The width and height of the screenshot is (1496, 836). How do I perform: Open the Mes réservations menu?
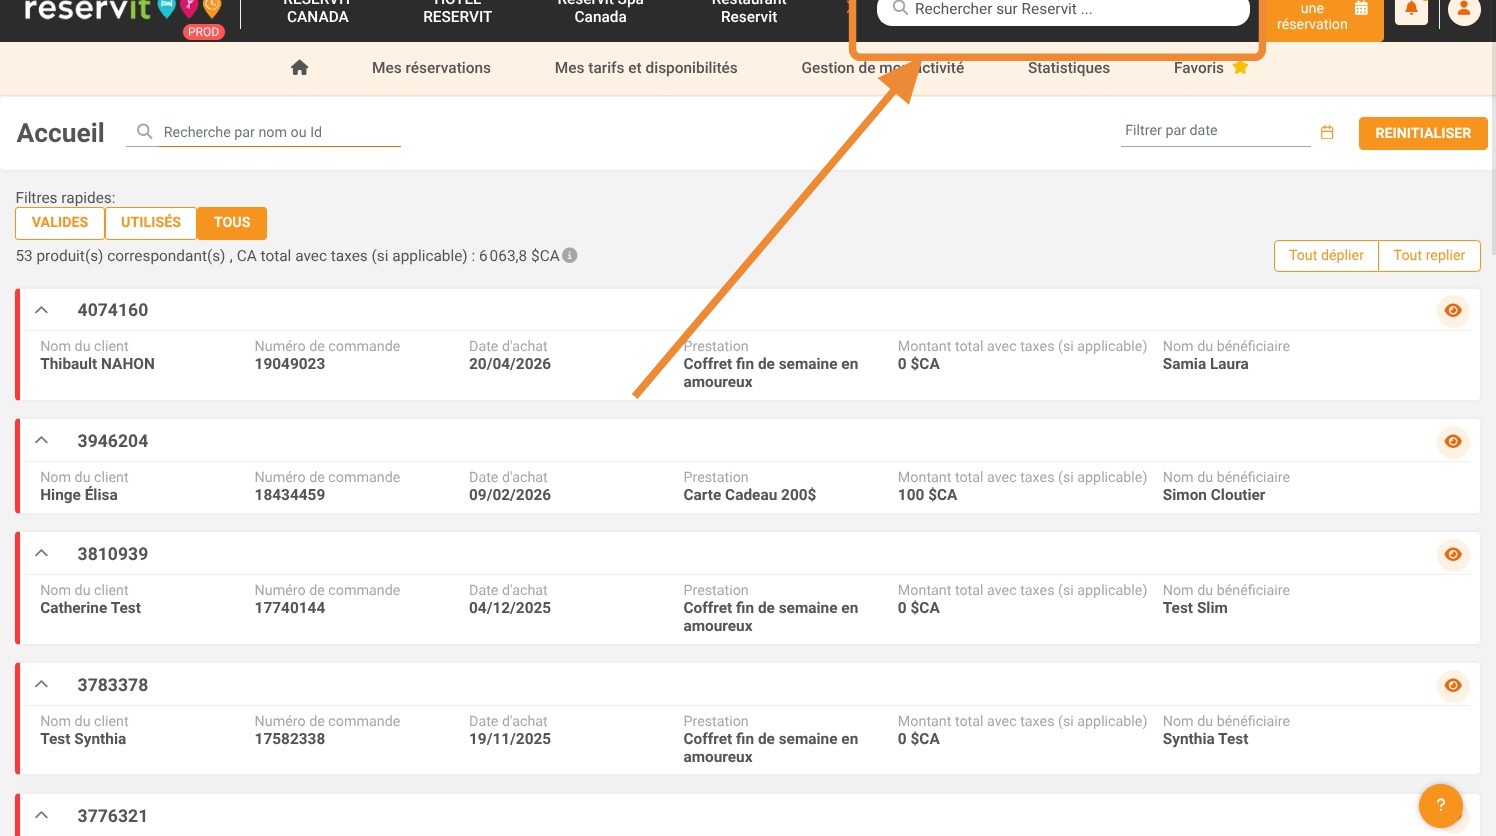[431, 68]
